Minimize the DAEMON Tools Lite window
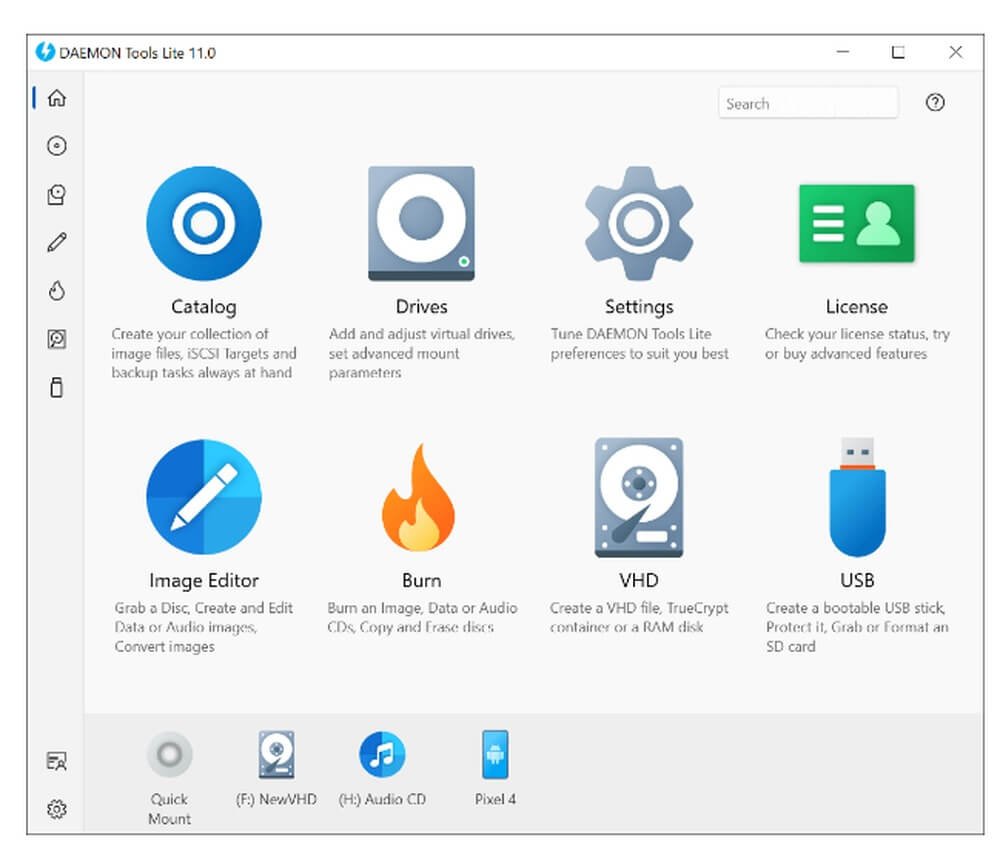This screenshot has width=1000, height=855. coord(843,52)
